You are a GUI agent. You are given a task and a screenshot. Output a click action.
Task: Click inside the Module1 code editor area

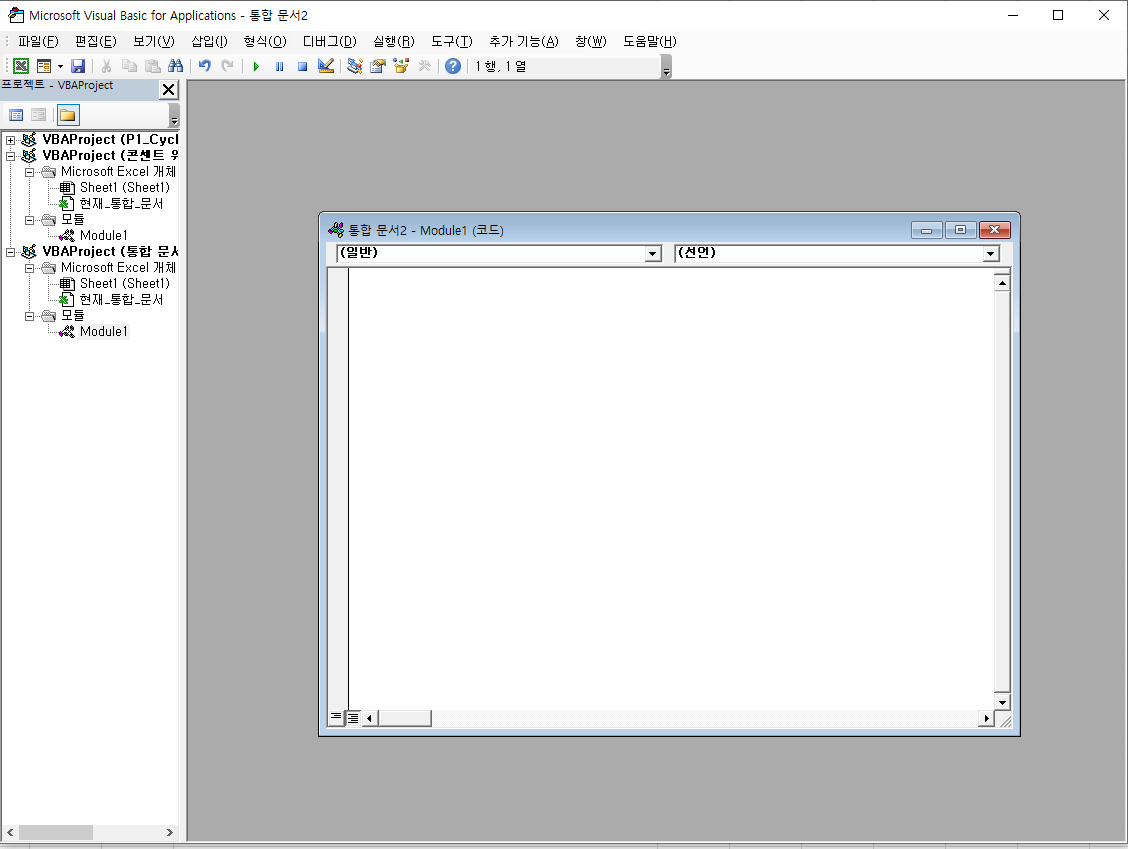670,488
